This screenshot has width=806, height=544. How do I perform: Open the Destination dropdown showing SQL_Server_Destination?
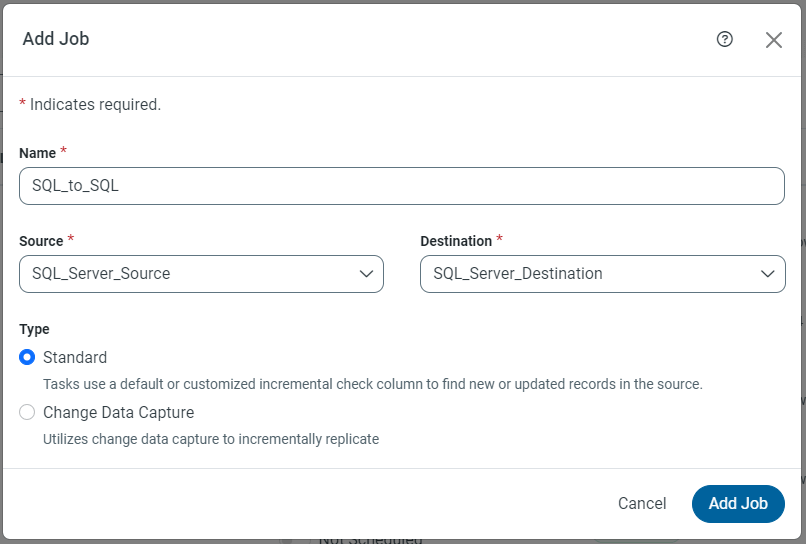point(590,274)
